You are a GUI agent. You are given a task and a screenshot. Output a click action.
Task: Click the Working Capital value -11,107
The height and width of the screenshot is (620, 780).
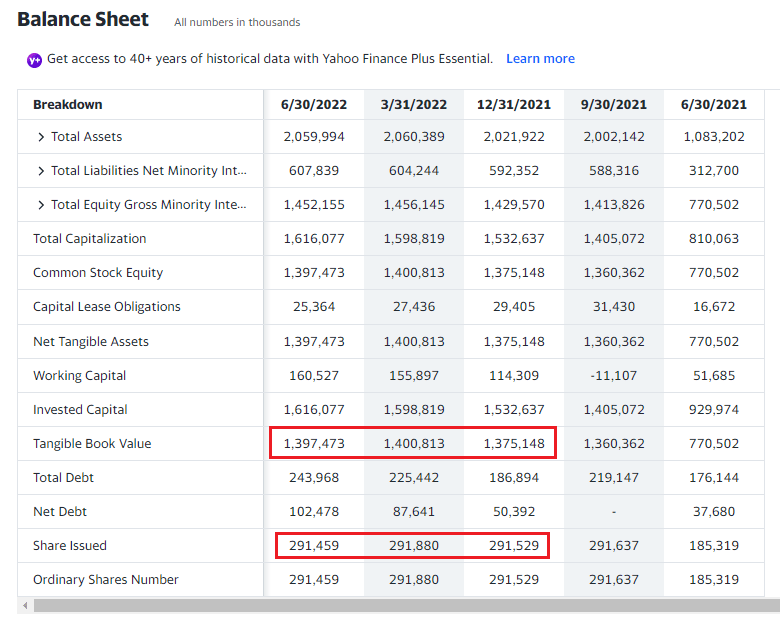tap(614, 376)
